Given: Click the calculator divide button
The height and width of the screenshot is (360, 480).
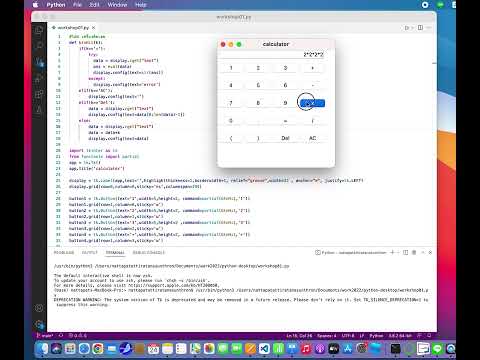Looking at the screenshot, I should (312, 121).
